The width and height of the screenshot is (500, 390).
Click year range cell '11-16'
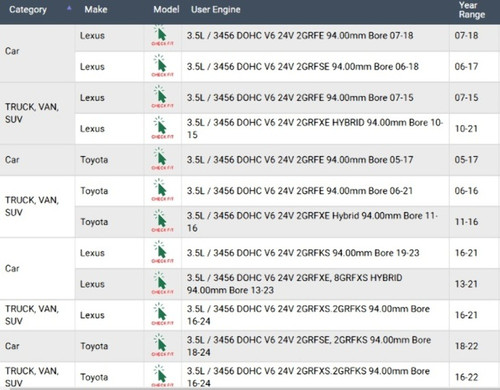[466, 222]
